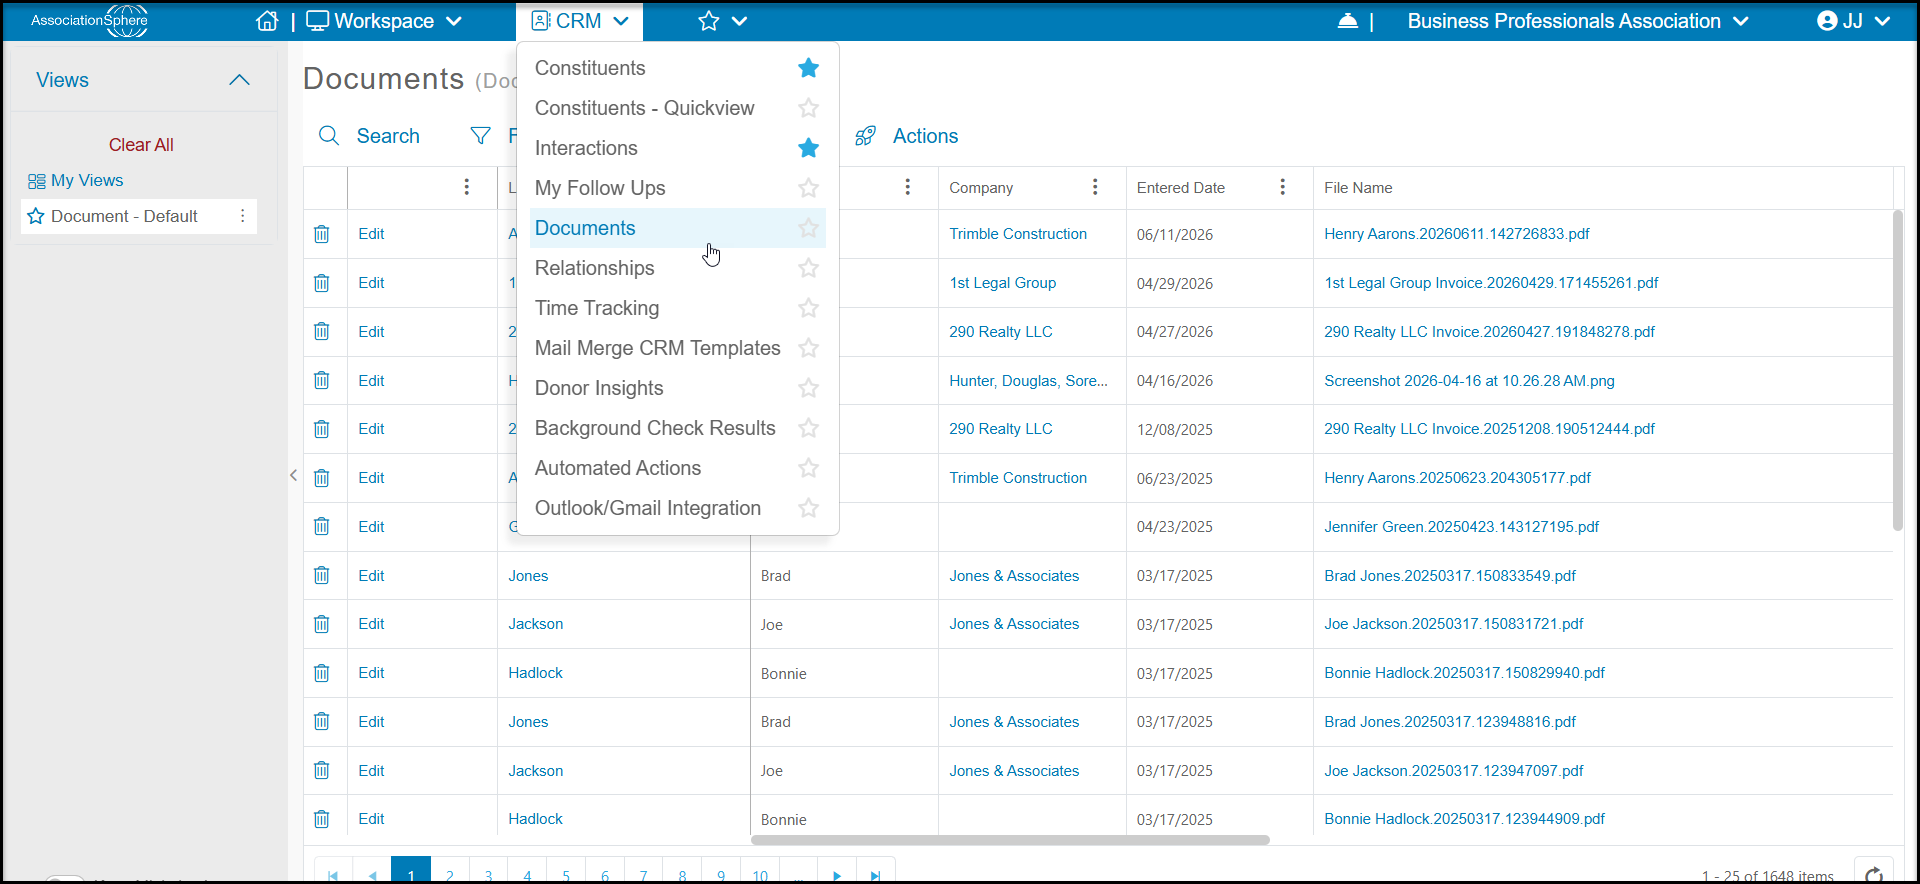Image resolution: width=1920 pixels, height=884 pixels.
Task: Open Outlook/Gmail Integration menu item
Action: click(648, 508)
